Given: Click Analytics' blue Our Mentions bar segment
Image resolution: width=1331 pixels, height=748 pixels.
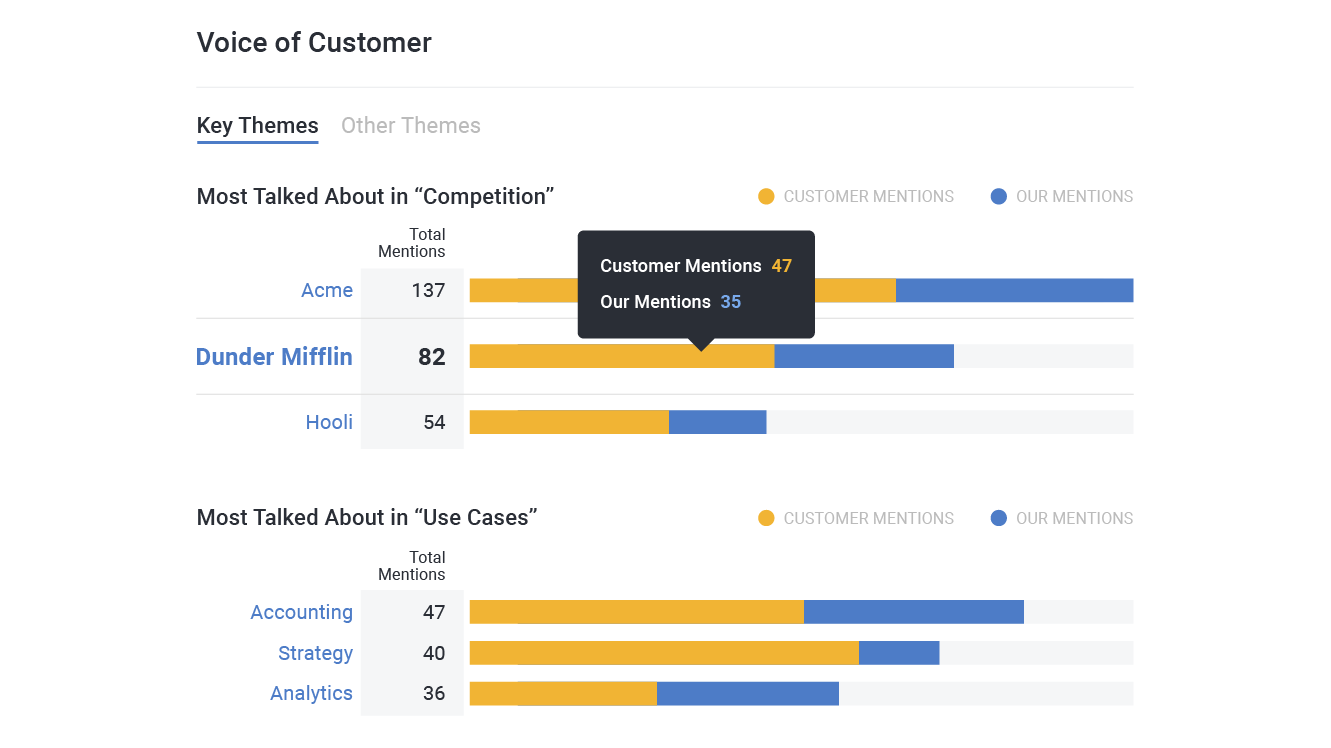Looking at the screenshot, I should pos(747,694).
